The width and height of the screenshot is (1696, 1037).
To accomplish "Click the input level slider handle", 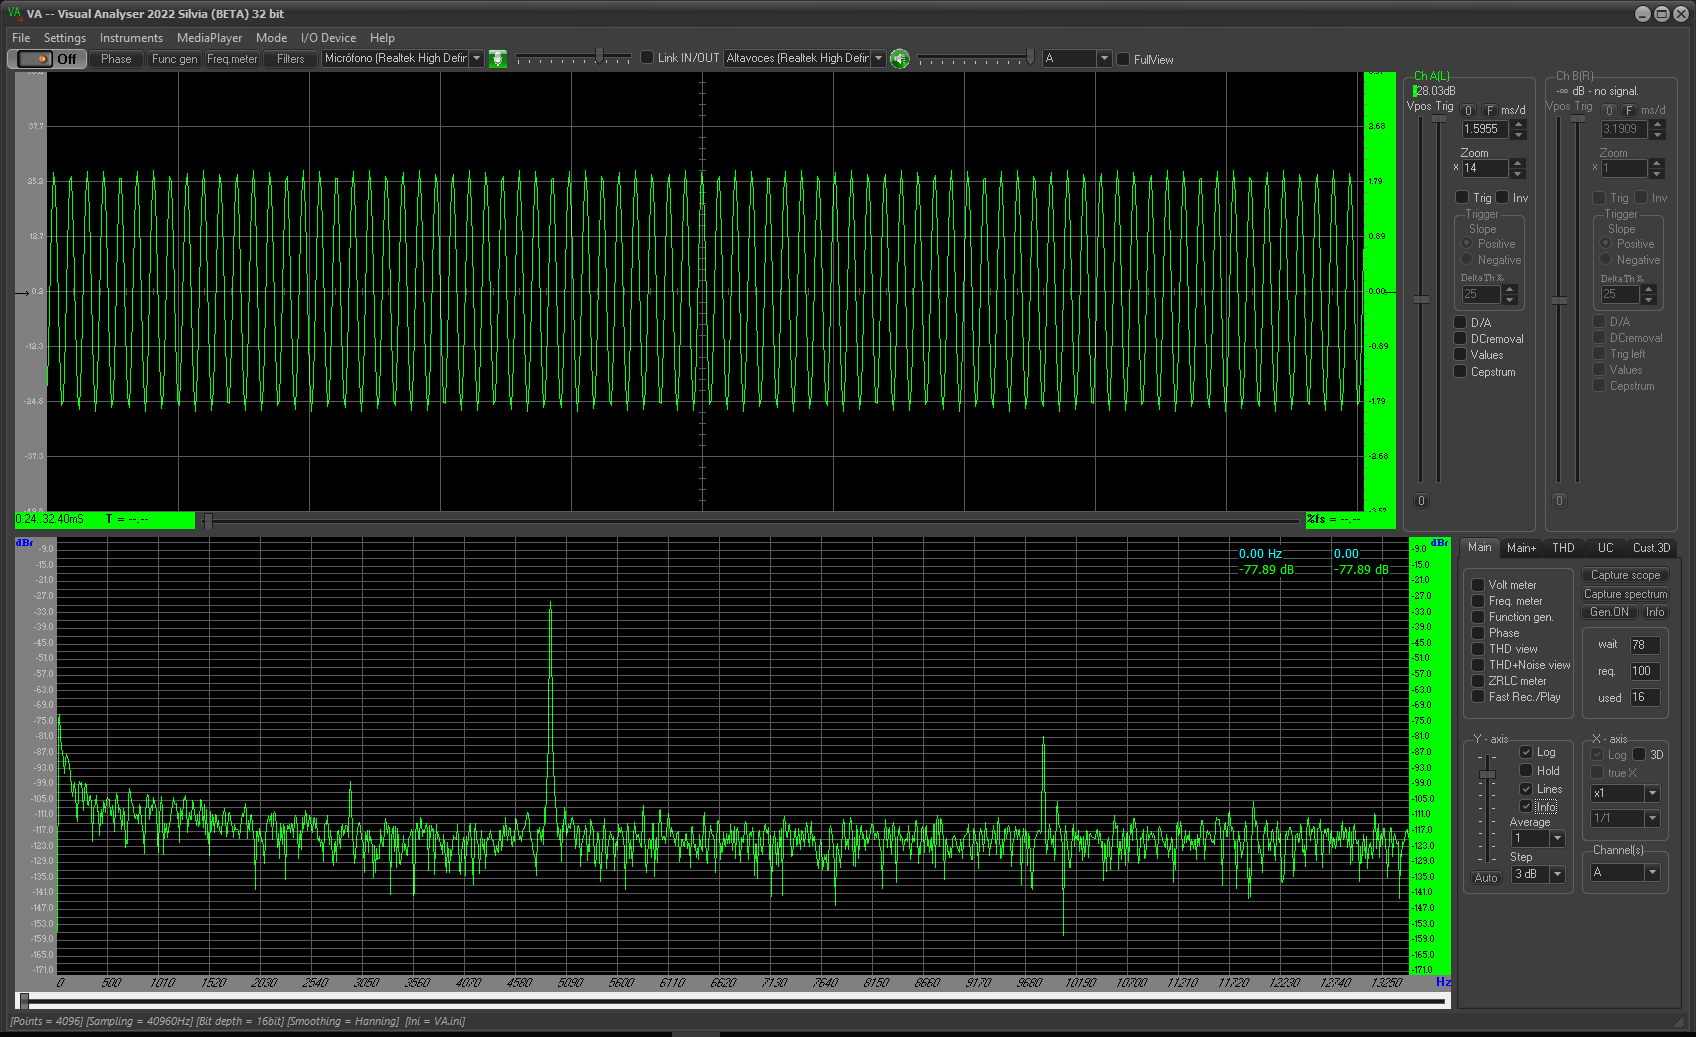I will point(599,56).
